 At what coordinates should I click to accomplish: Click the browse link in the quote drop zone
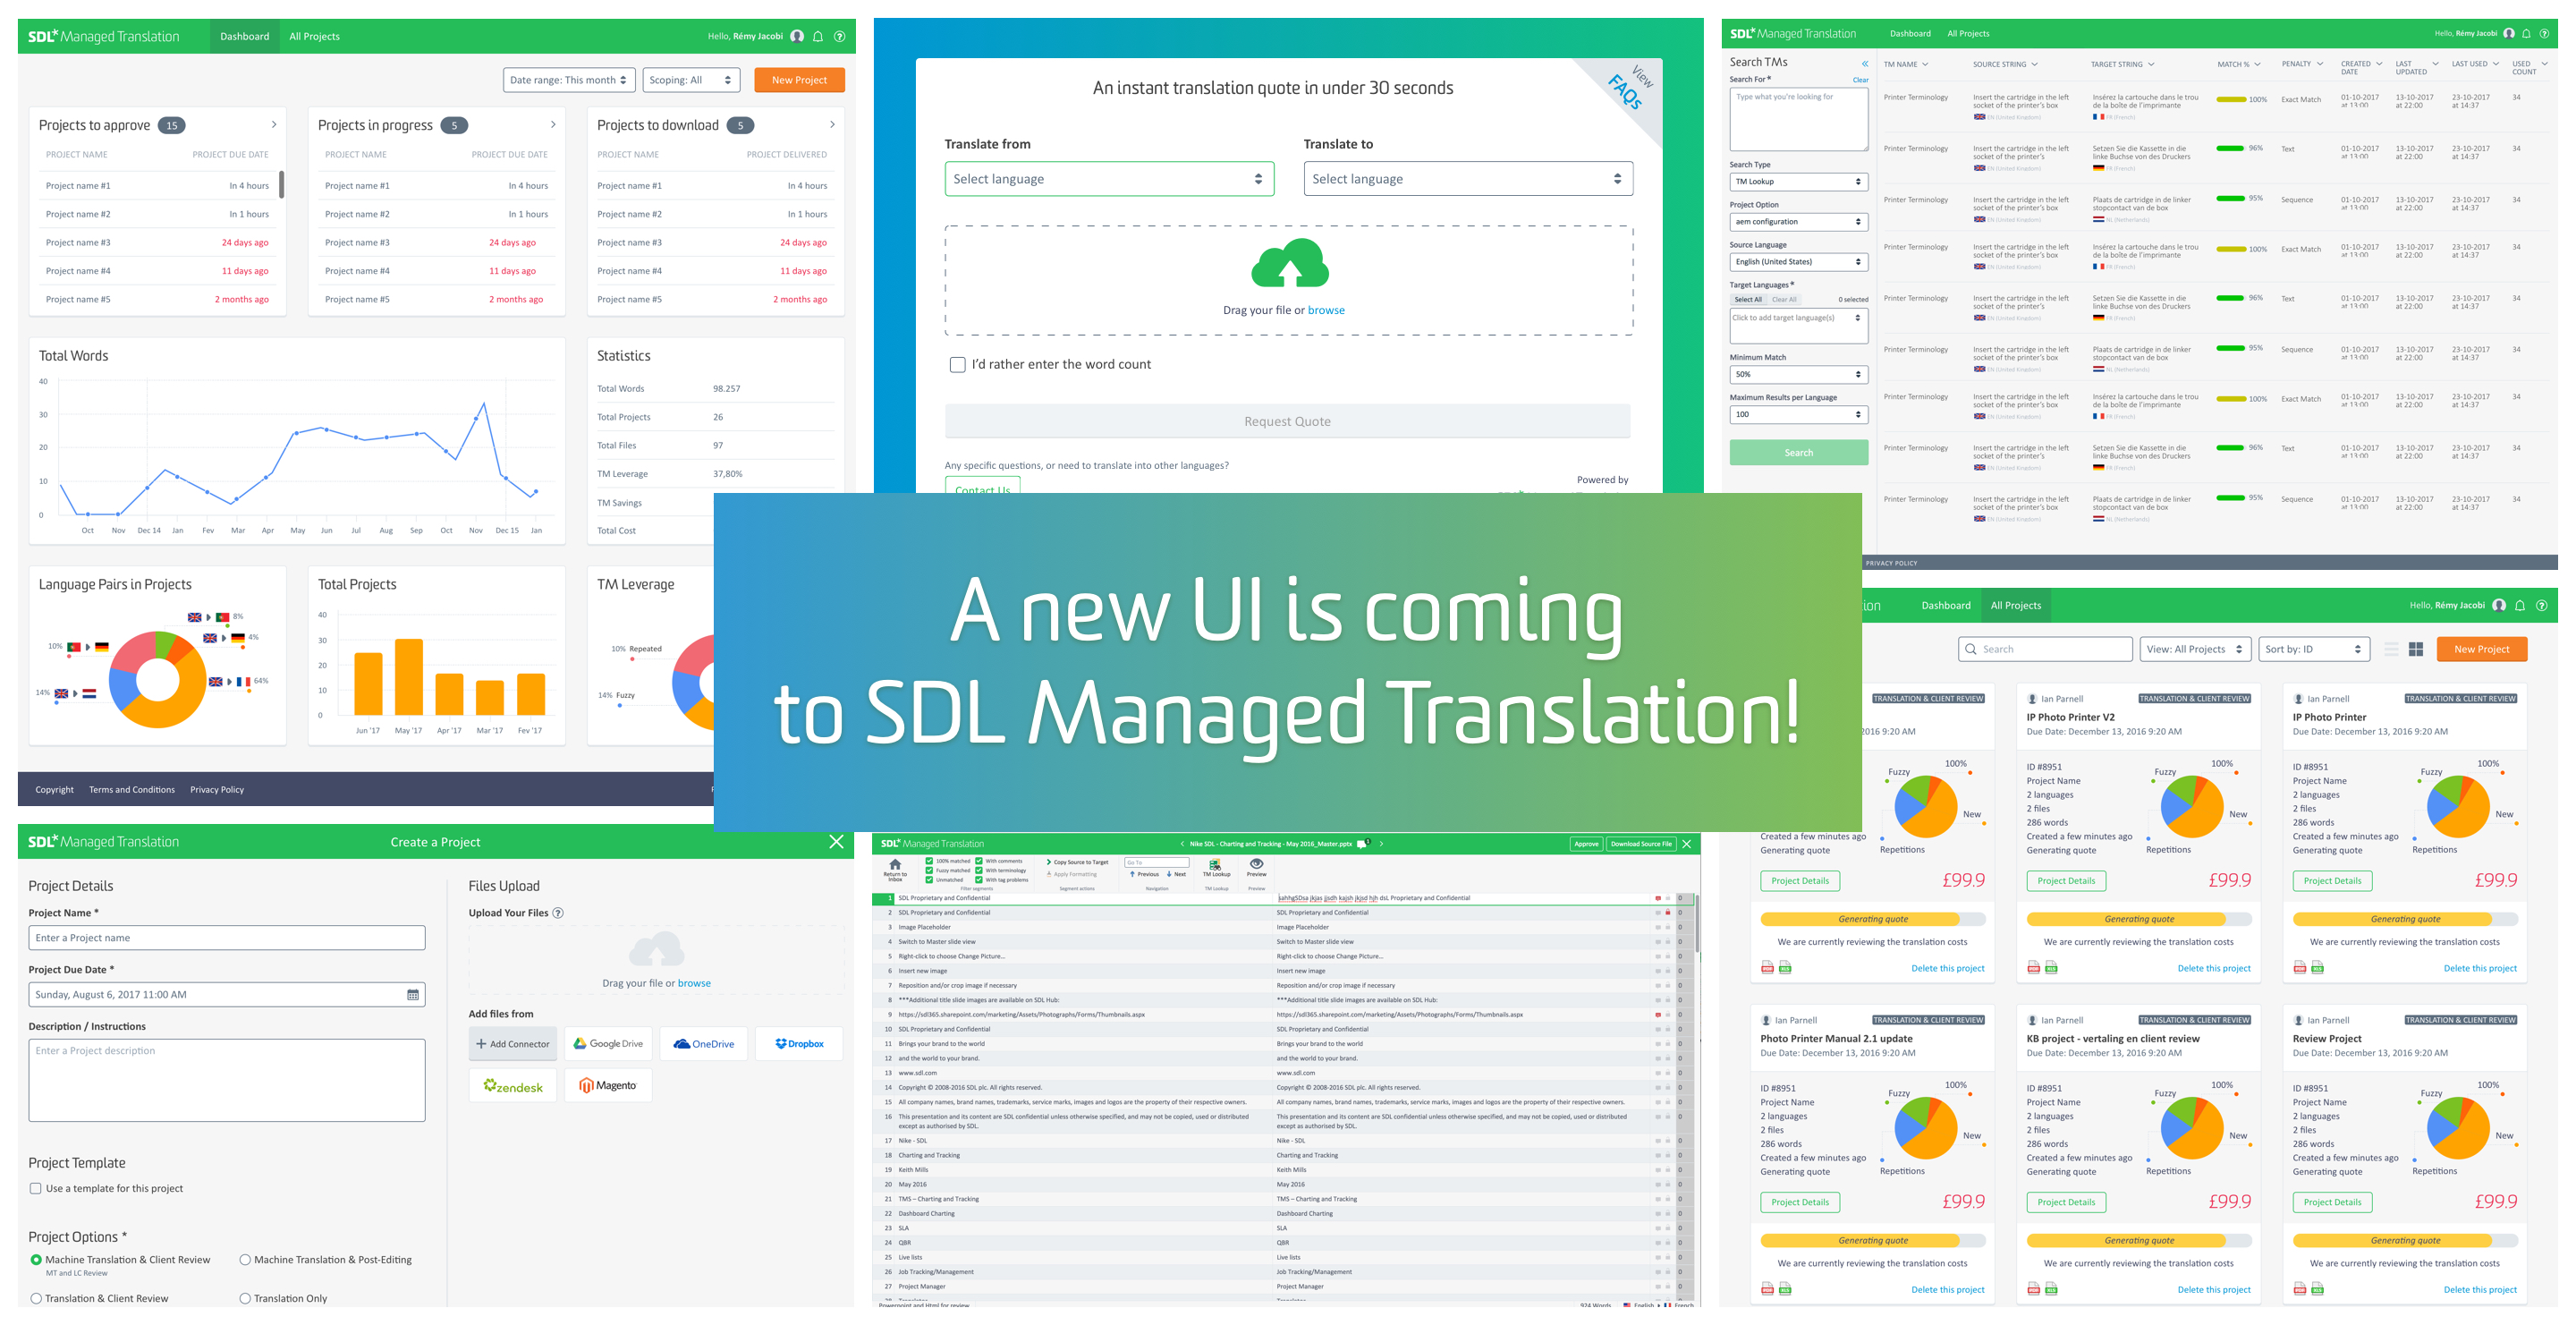1326,310
